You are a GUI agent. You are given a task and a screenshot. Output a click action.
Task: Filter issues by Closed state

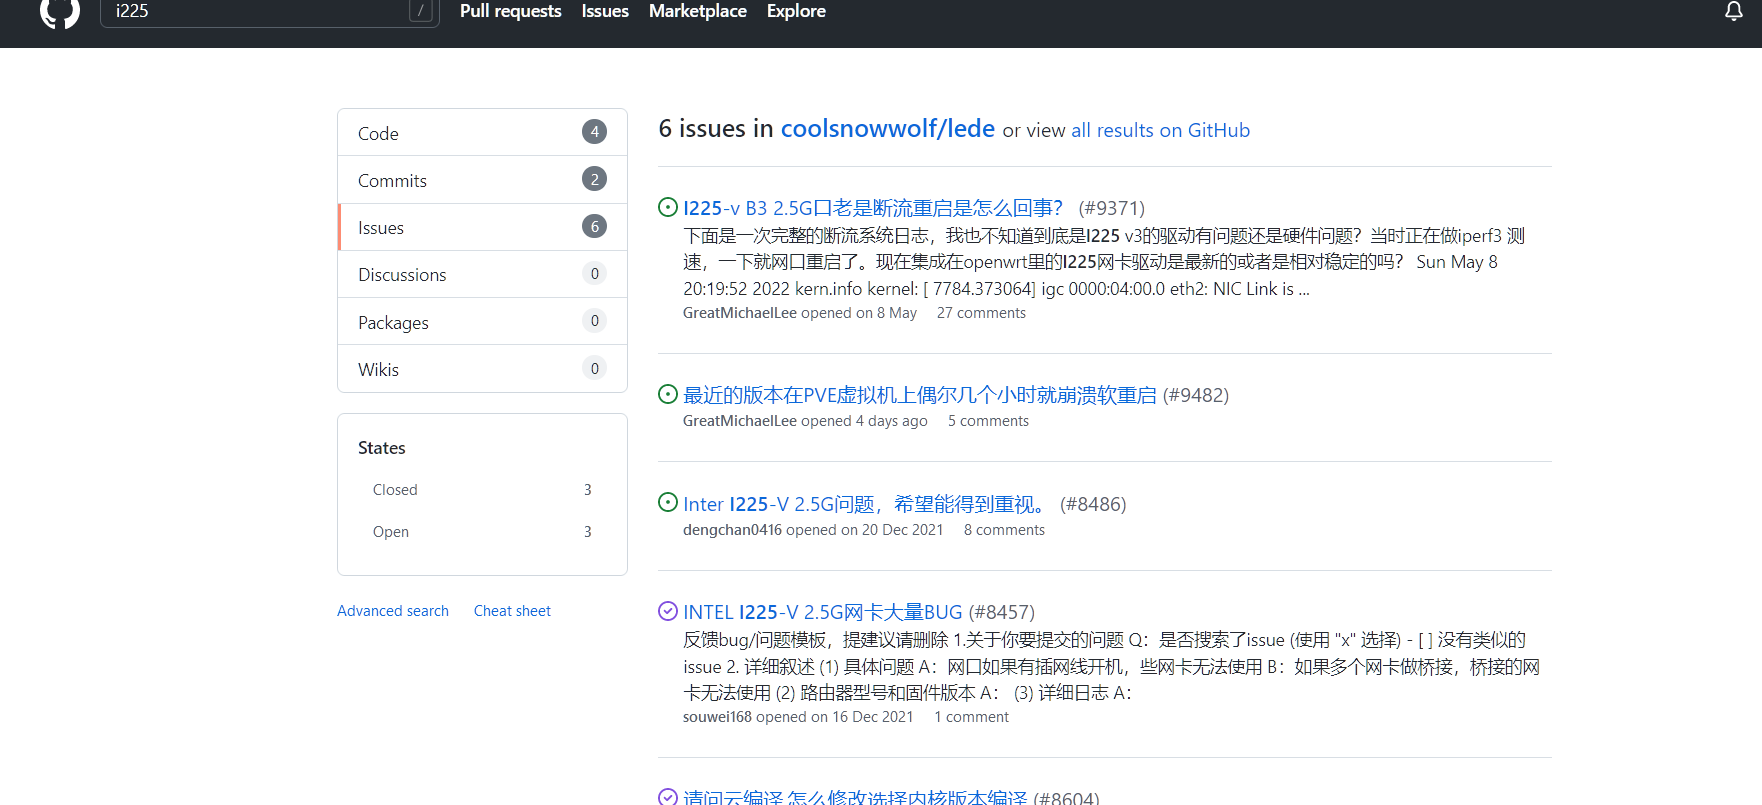395,490
